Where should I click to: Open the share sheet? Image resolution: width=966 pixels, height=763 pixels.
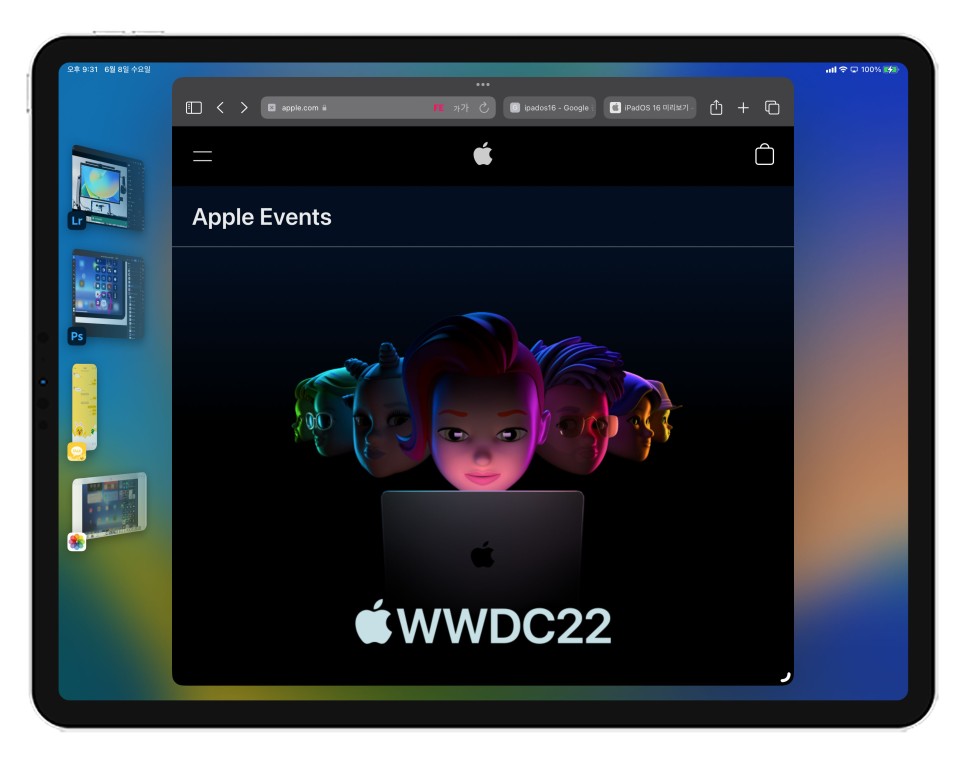pyautogui.click(x=716, y=108)
